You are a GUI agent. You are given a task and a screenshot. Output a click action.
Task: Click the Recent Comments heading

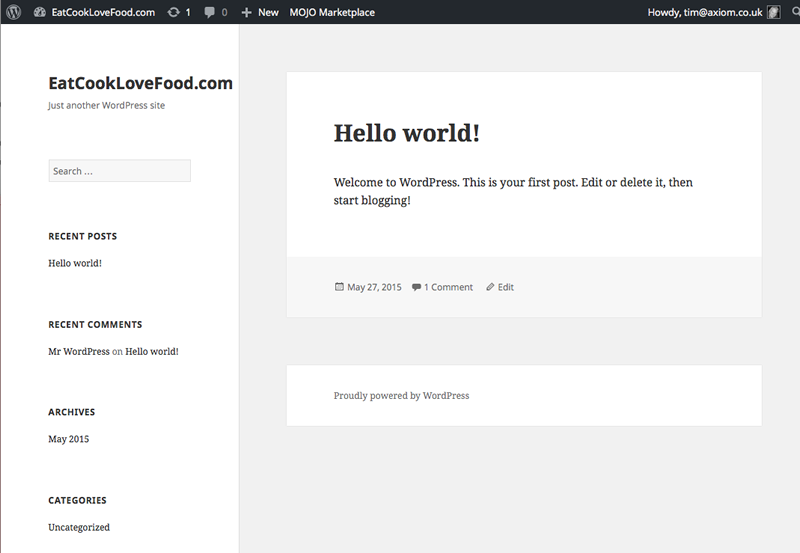point(95,324)
